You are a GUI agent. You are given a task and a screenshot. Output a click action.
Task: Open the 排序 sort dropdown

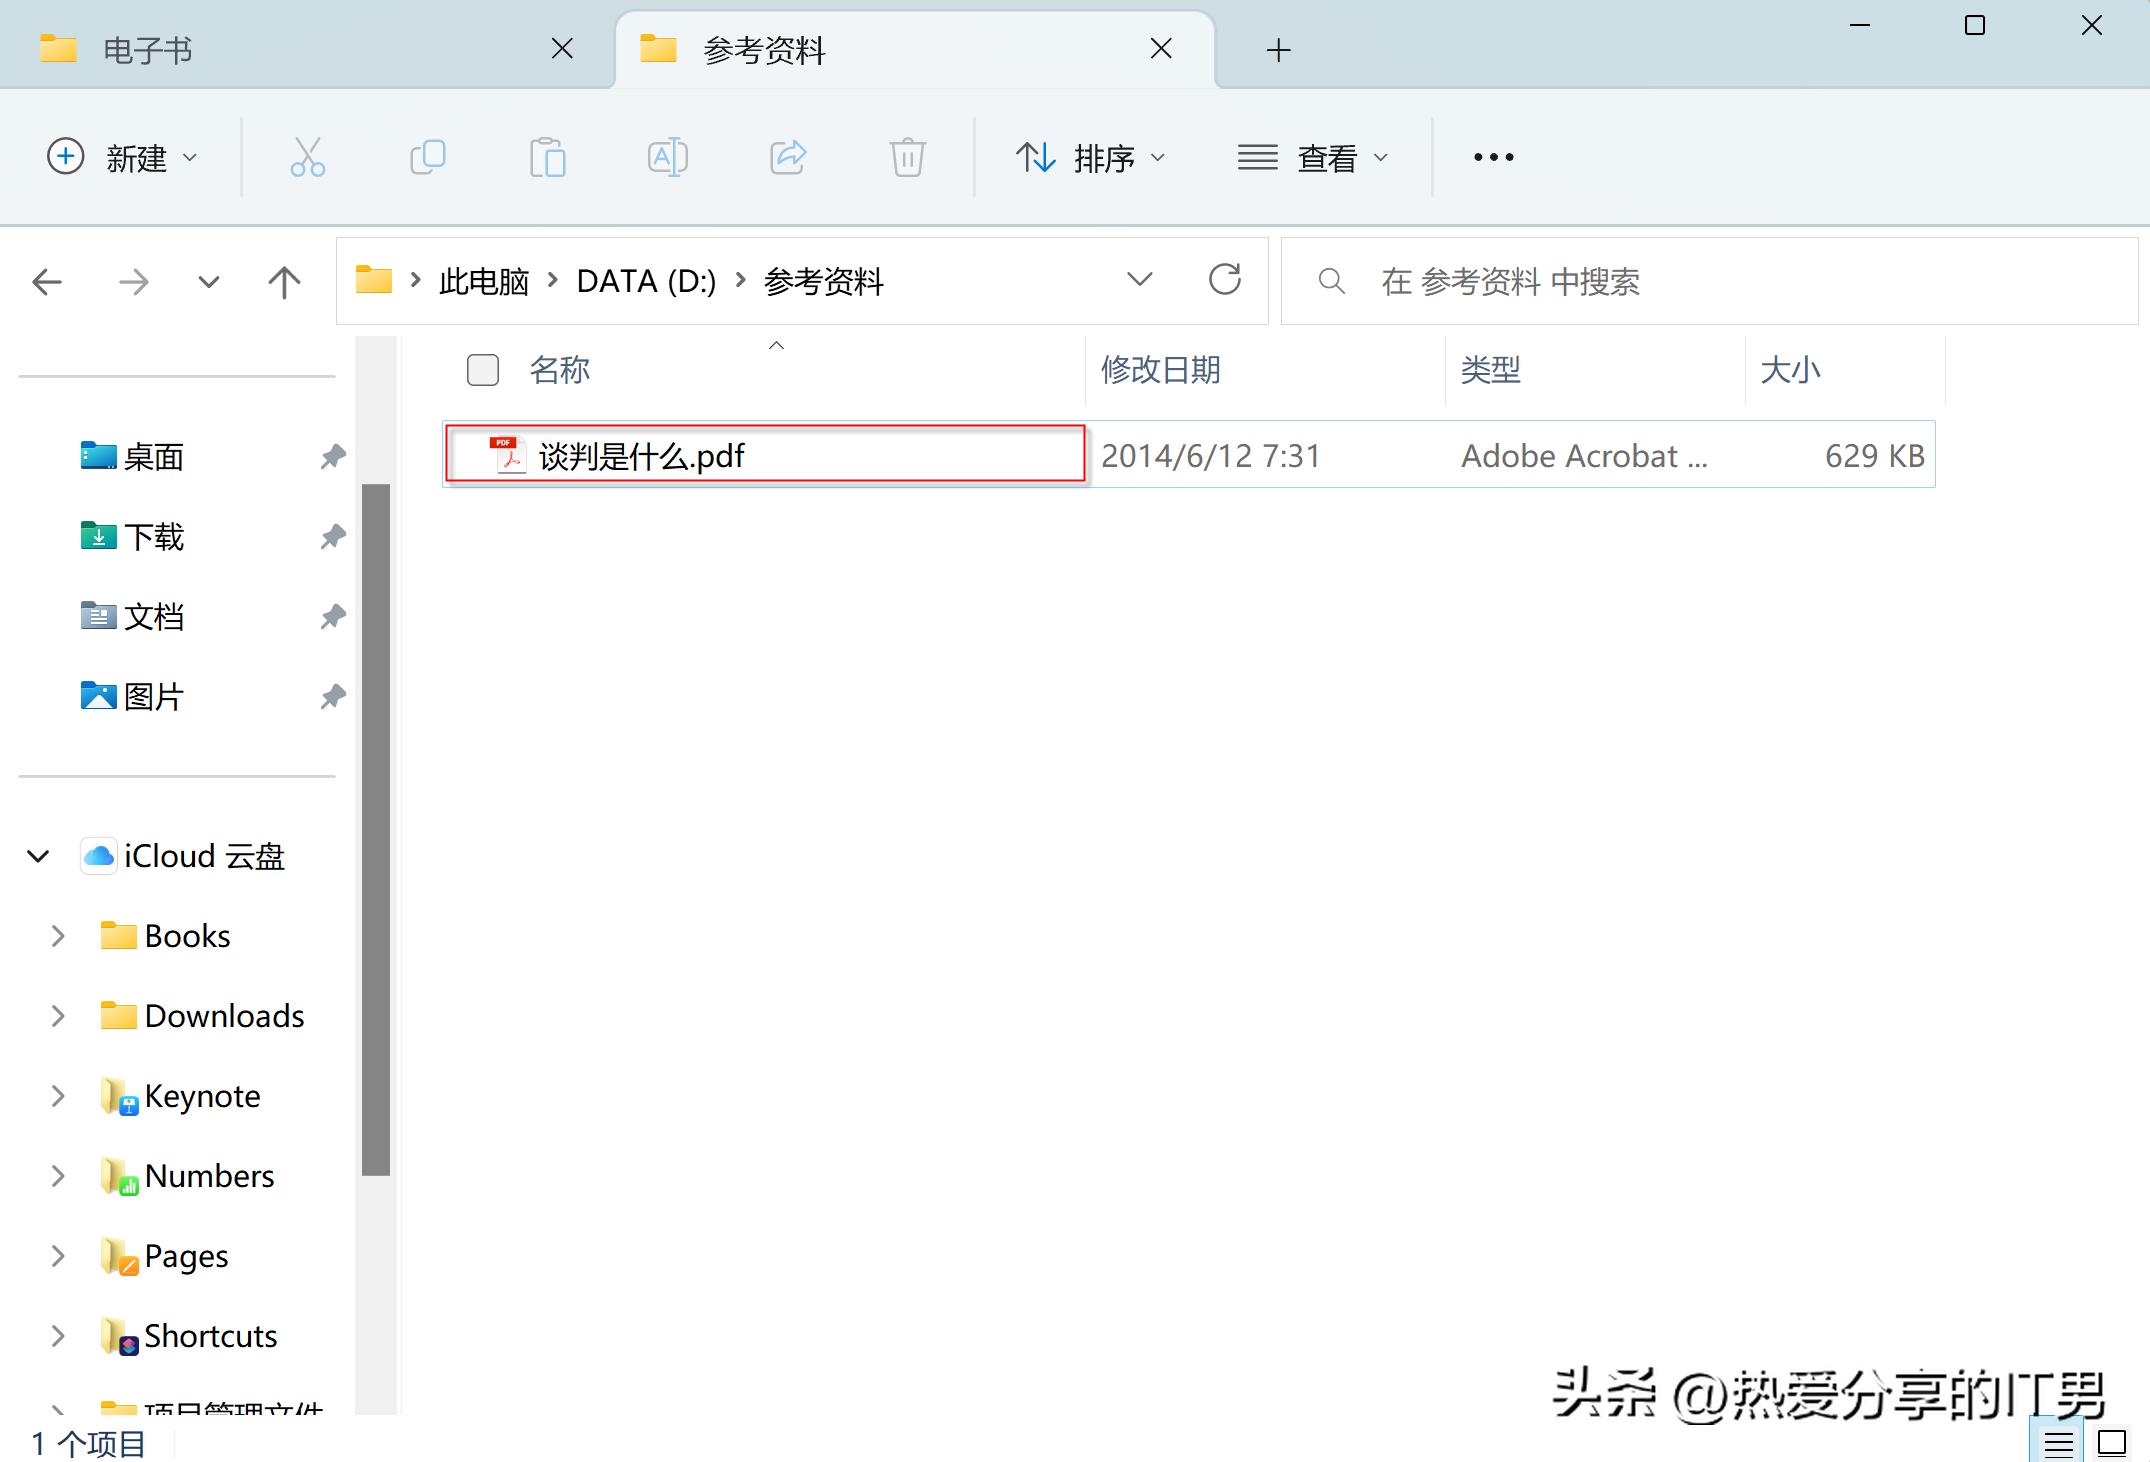1092,157
